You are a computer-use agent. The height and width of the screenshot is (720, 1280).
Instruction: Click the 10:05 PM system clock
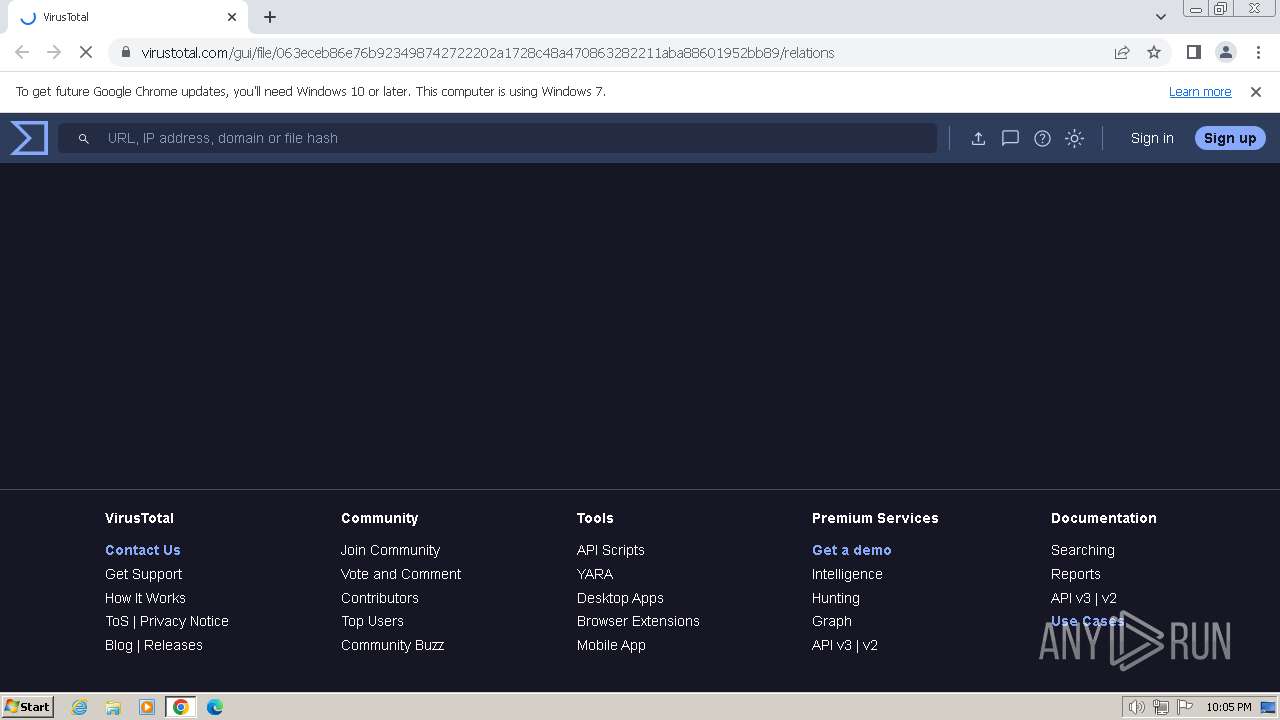[1228, 707]
